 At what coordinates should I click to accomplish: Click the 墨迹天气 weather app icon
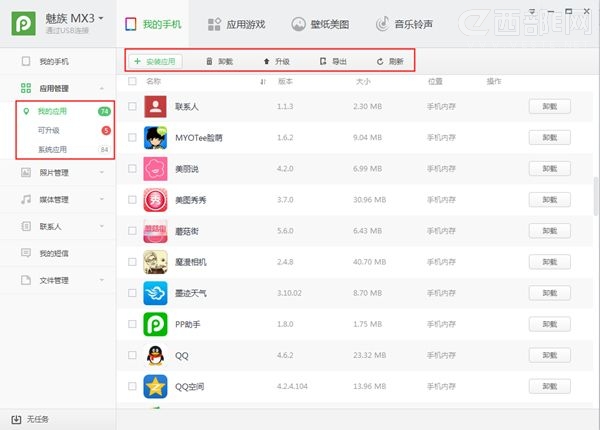click(155, 293)
